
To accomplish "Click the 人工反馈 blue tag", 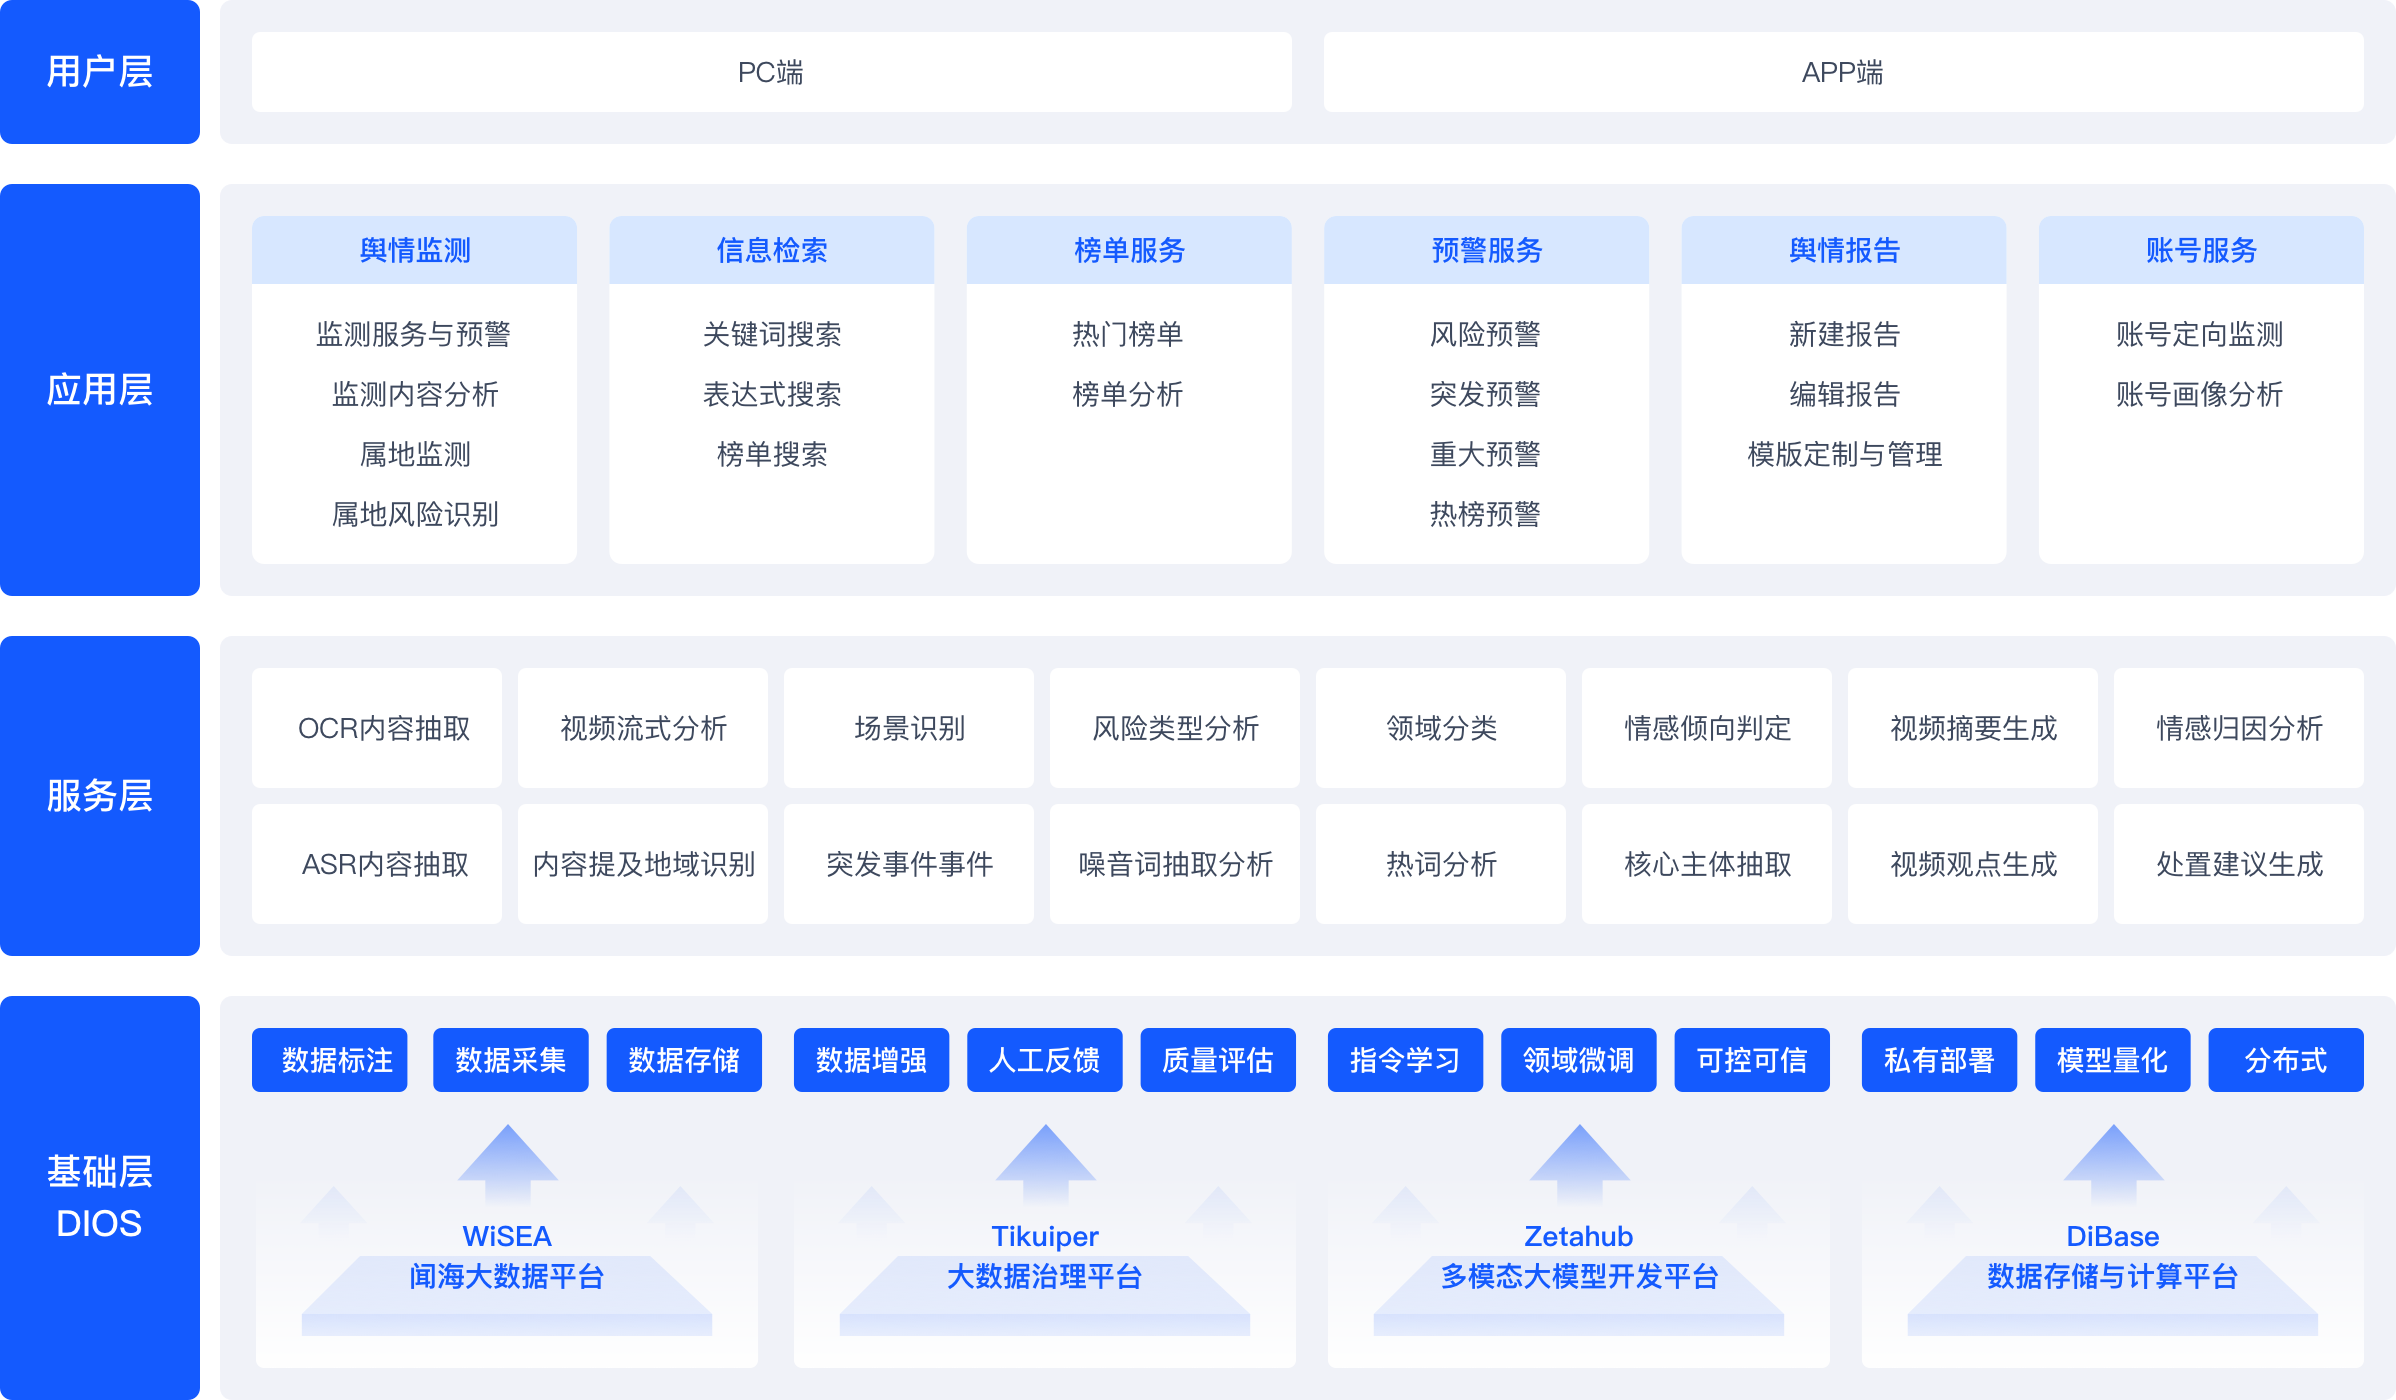I will point(1045,1060).
